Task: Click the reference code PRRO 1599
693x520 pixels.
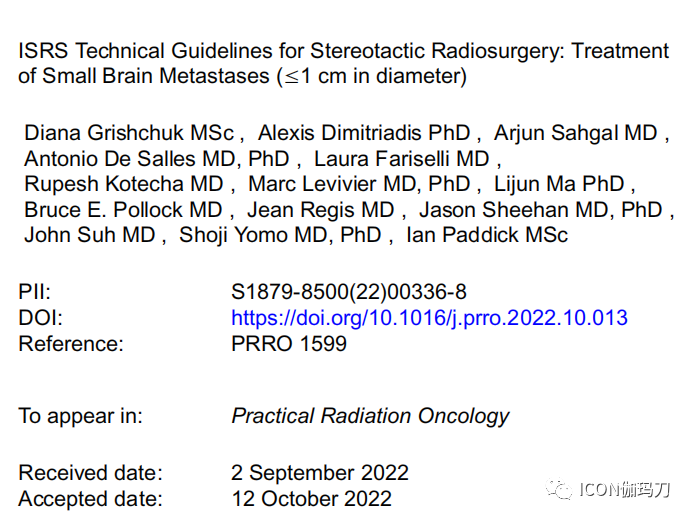Action: click(x=289, y=344)
